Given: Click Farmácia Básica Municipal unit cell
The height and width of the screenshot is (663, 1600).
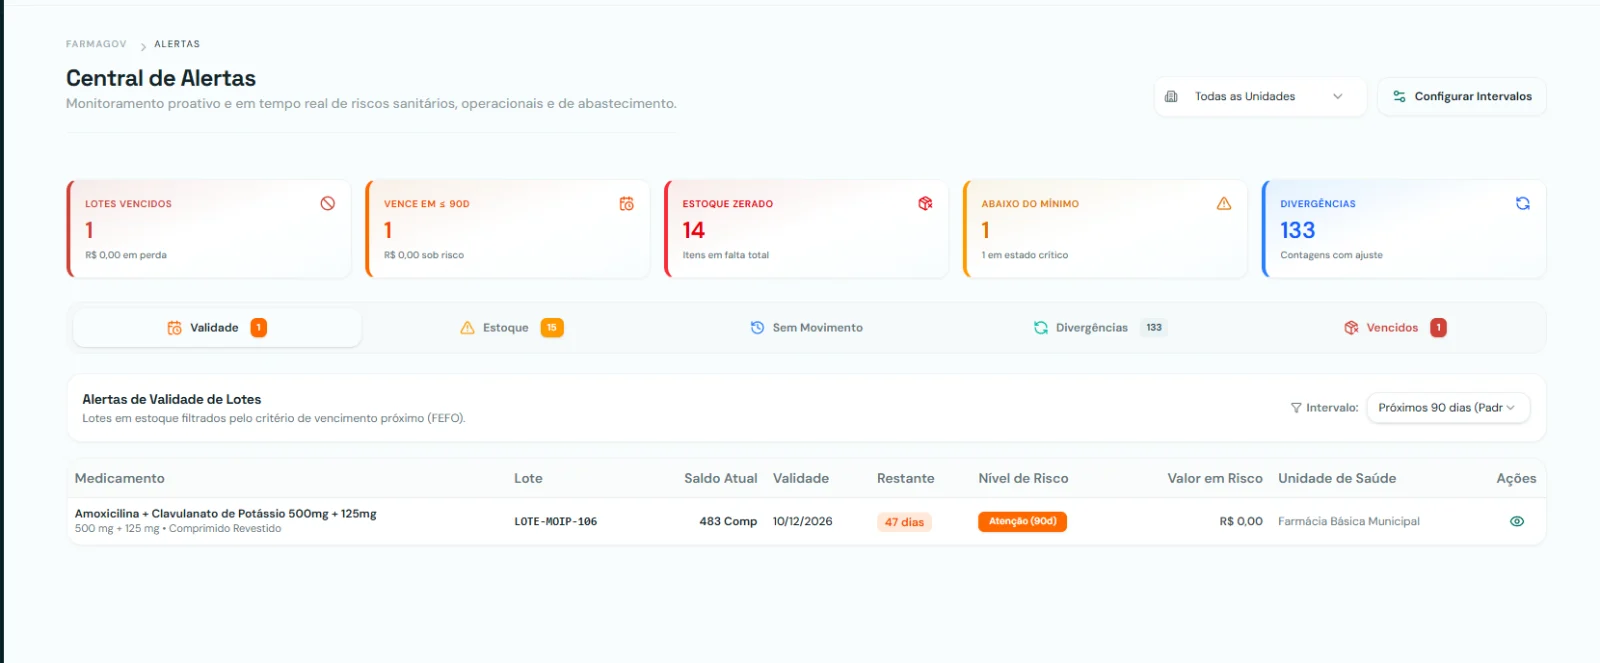Looking at the screenshot, I should (x=1349, y=522).
